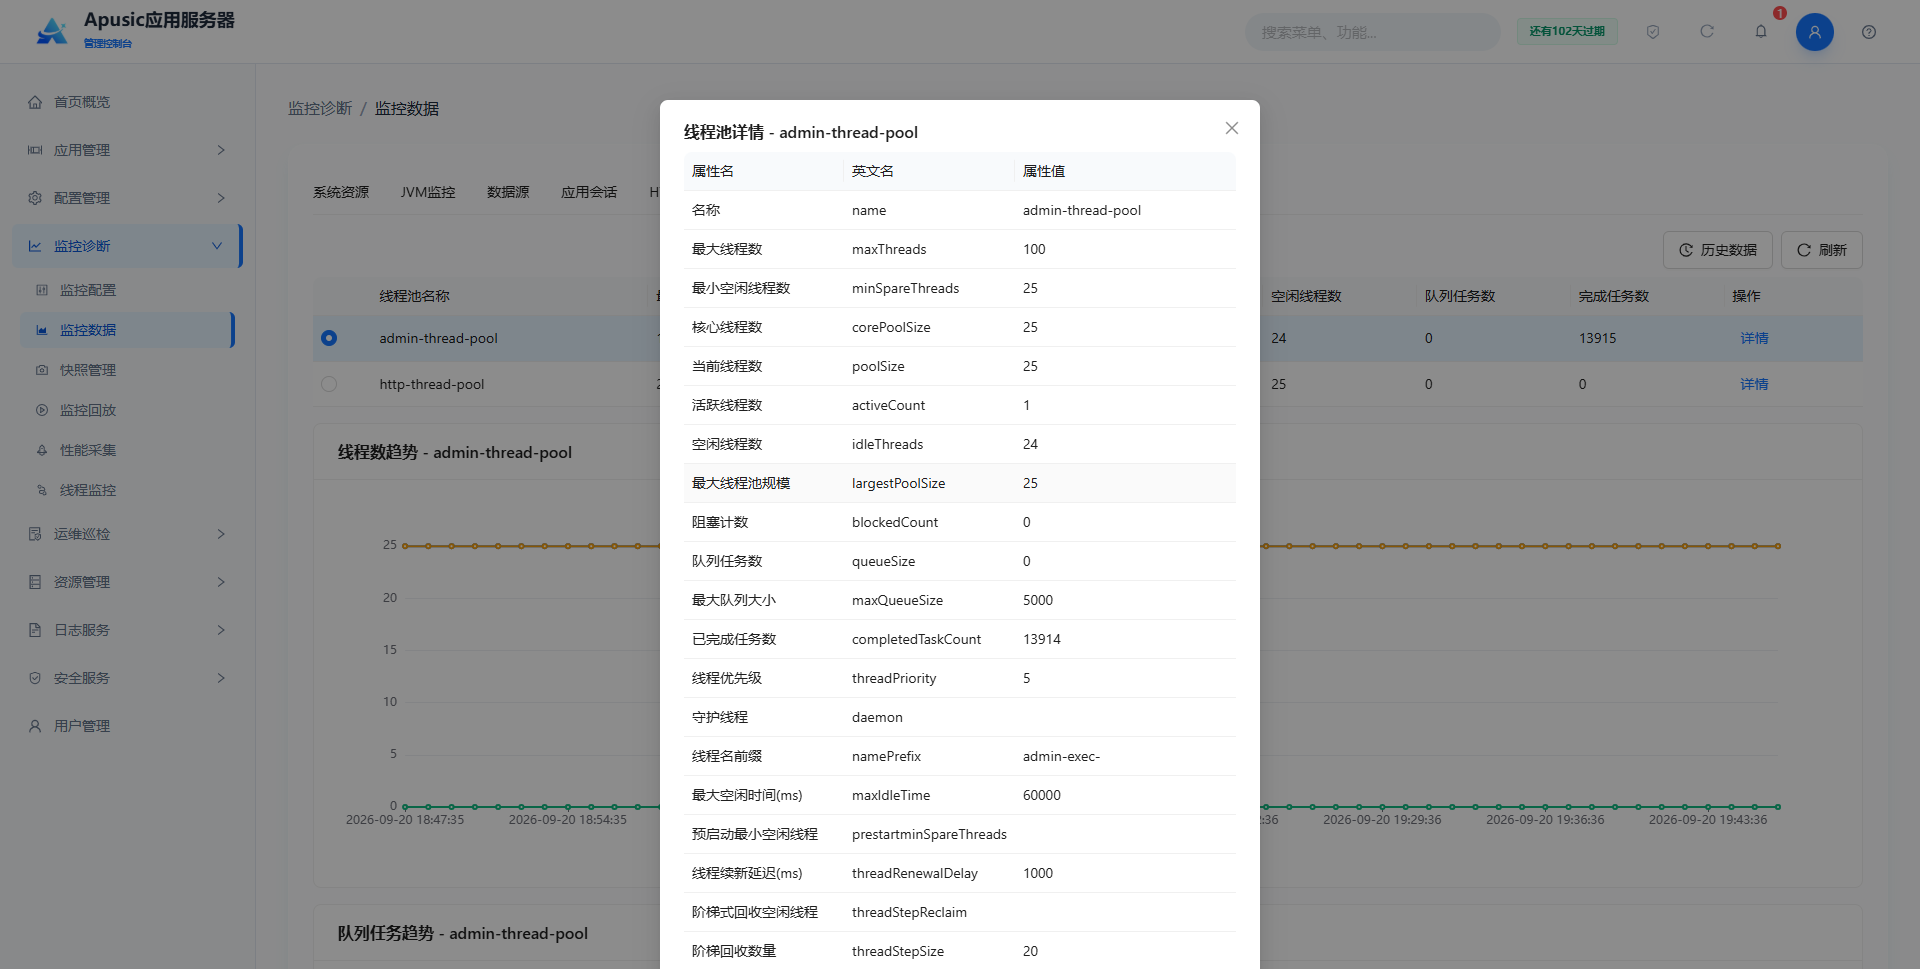Select the http-thread-pool radio button
The height and width of the screenshot is (969, 1920).
(x=329, y=384)
